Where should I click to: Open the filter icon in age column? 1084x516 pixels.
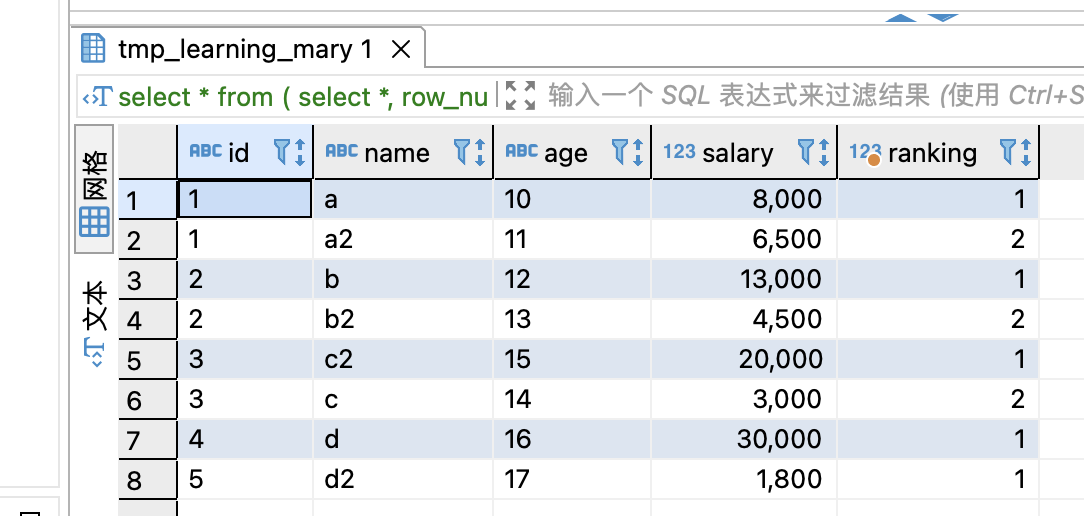pos(619,152)
